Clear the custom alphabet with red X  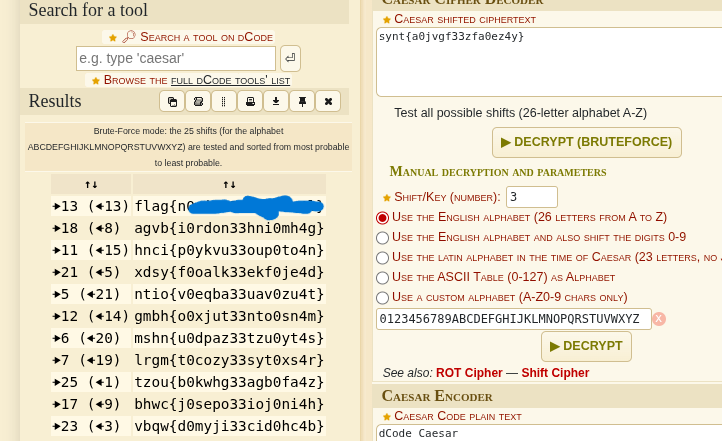pyautogui.click(x=659, y=319)
